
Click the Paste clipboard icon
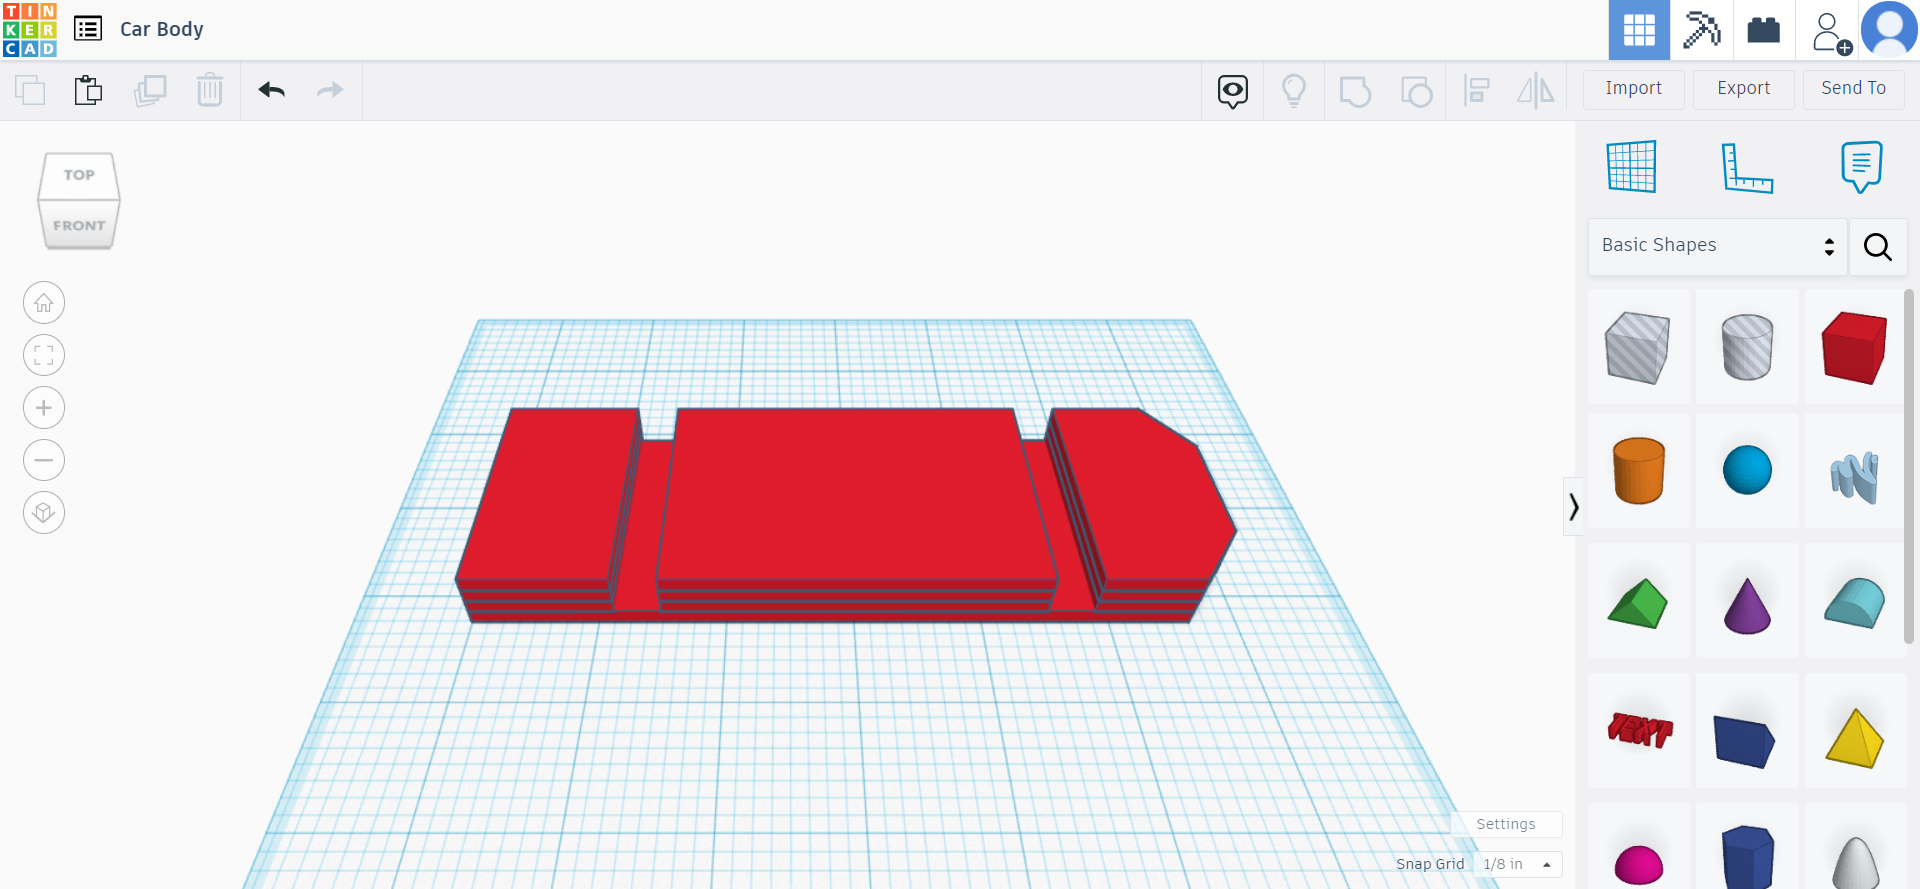click(88, 90)
